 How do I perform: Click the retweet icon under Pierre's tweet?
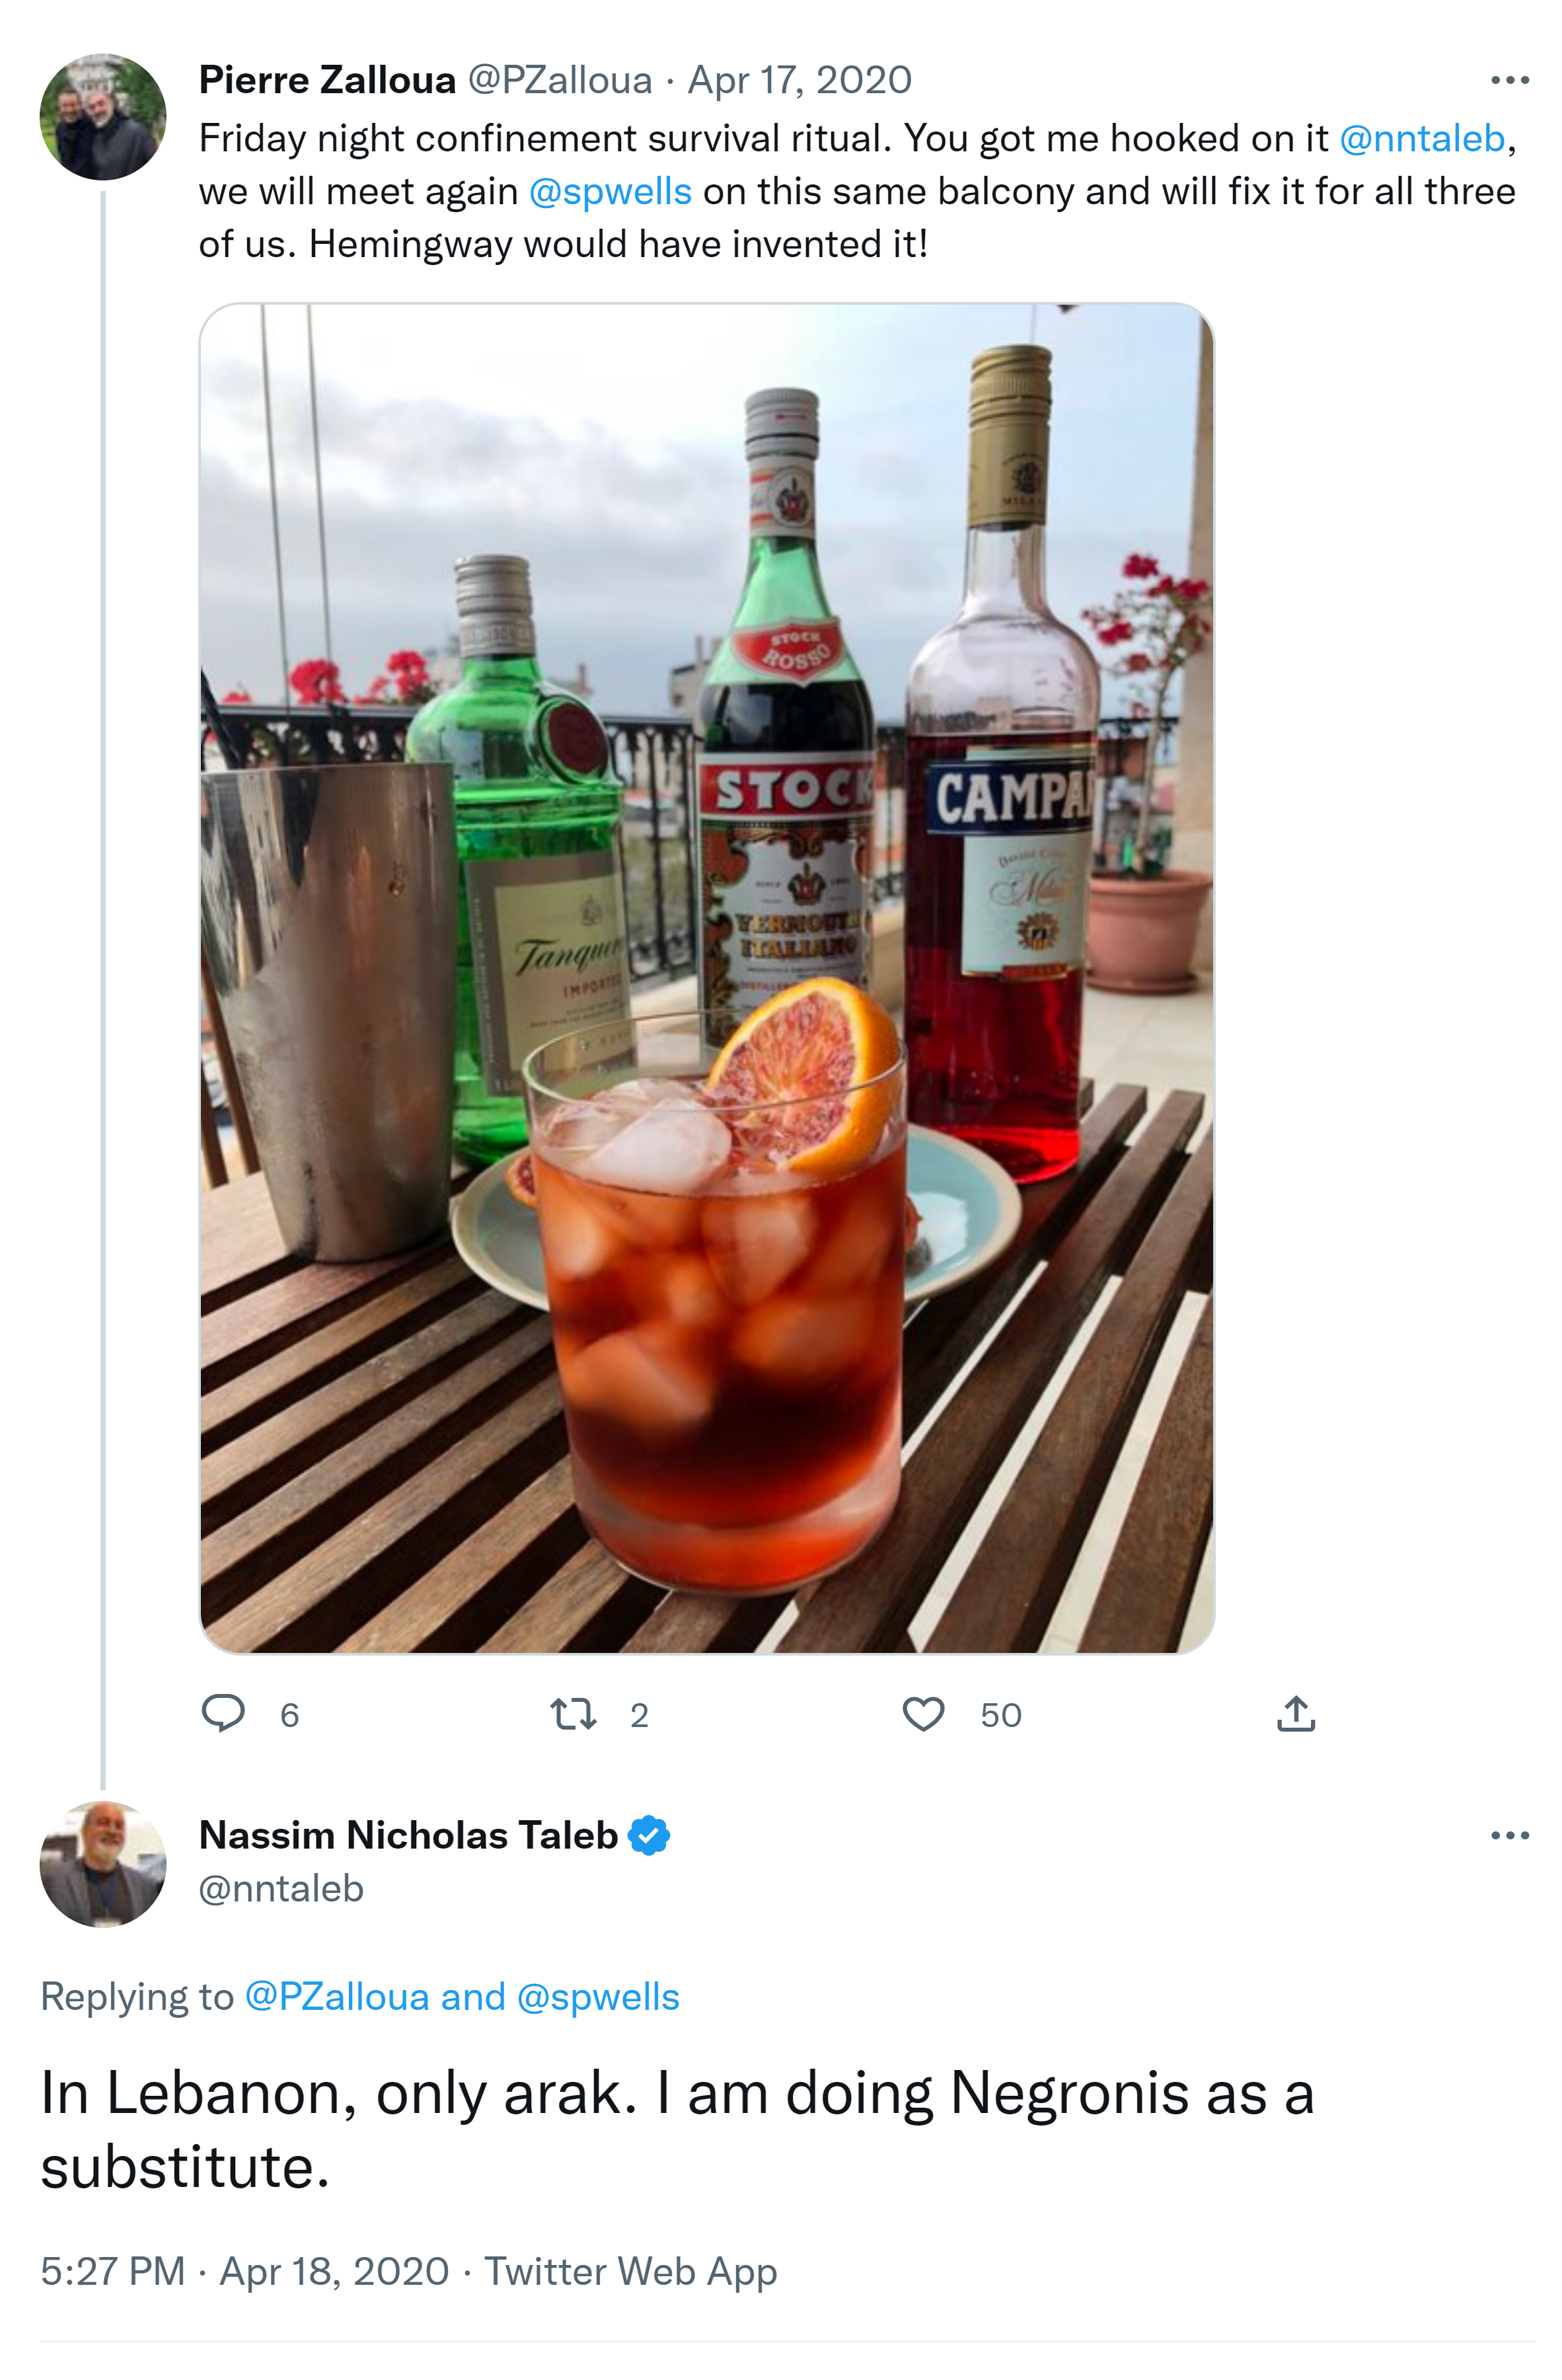[574, 1714]
